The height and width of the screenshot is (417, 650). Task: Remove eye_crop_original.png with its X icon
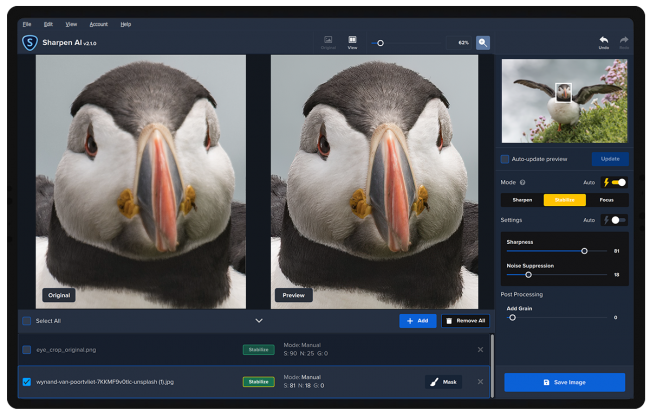480,349
